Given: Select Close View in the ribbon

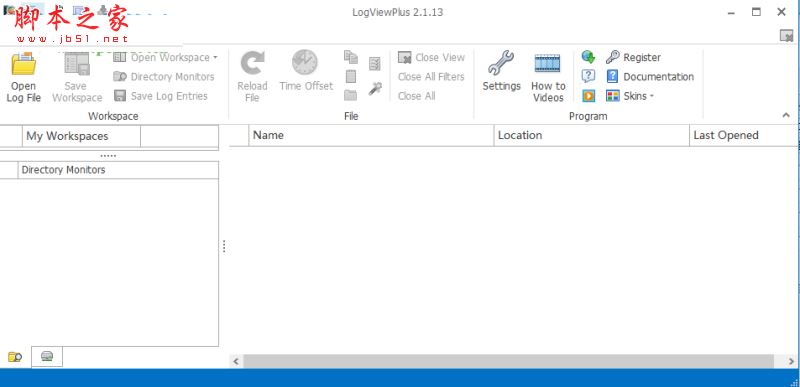Looking at the screenshot, I should (x=432, y=57).
